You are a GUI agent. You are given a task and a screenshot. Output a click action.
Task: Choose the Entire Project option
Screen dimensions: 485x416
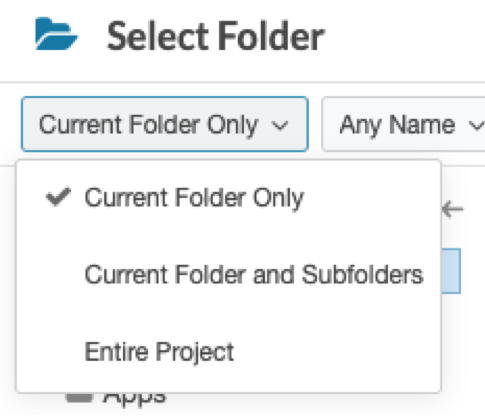point(229,352)
